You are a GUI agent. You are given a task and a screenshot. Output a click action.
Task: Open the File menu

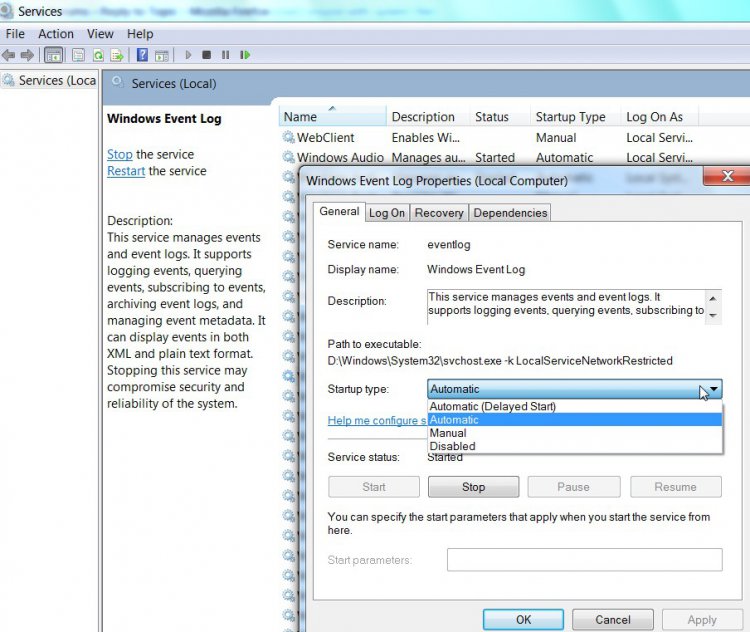tap(15, 34)
